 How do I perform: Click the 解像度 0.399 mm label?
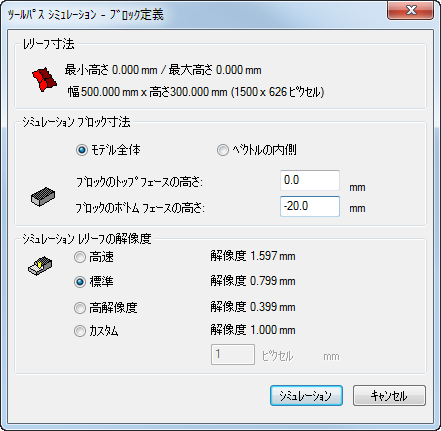coord(253,307)
